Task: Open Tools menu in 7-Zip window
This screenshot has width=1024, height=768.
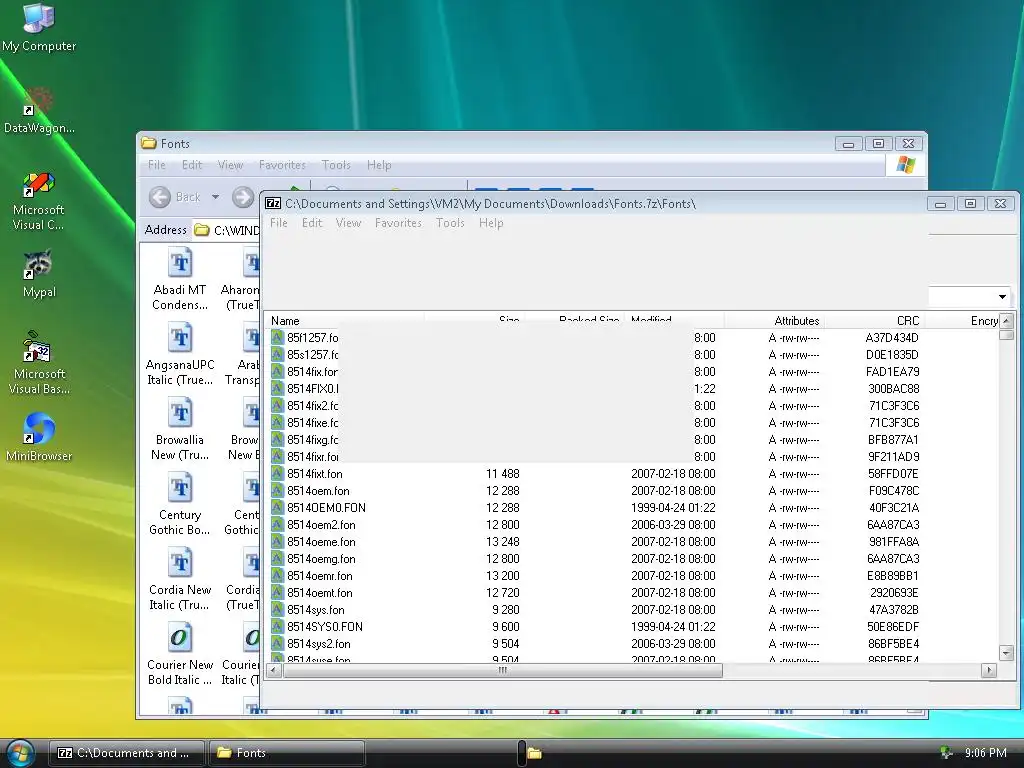Action: [x=450, y=223]
